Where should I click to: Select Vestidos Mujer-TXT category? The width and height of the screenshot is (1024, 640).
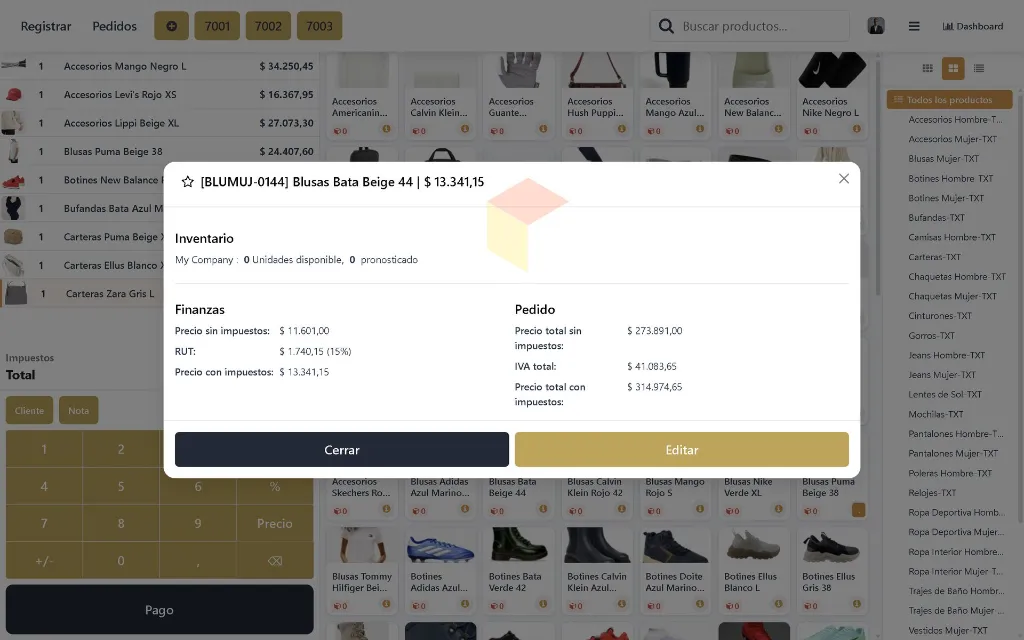[948, 630]
